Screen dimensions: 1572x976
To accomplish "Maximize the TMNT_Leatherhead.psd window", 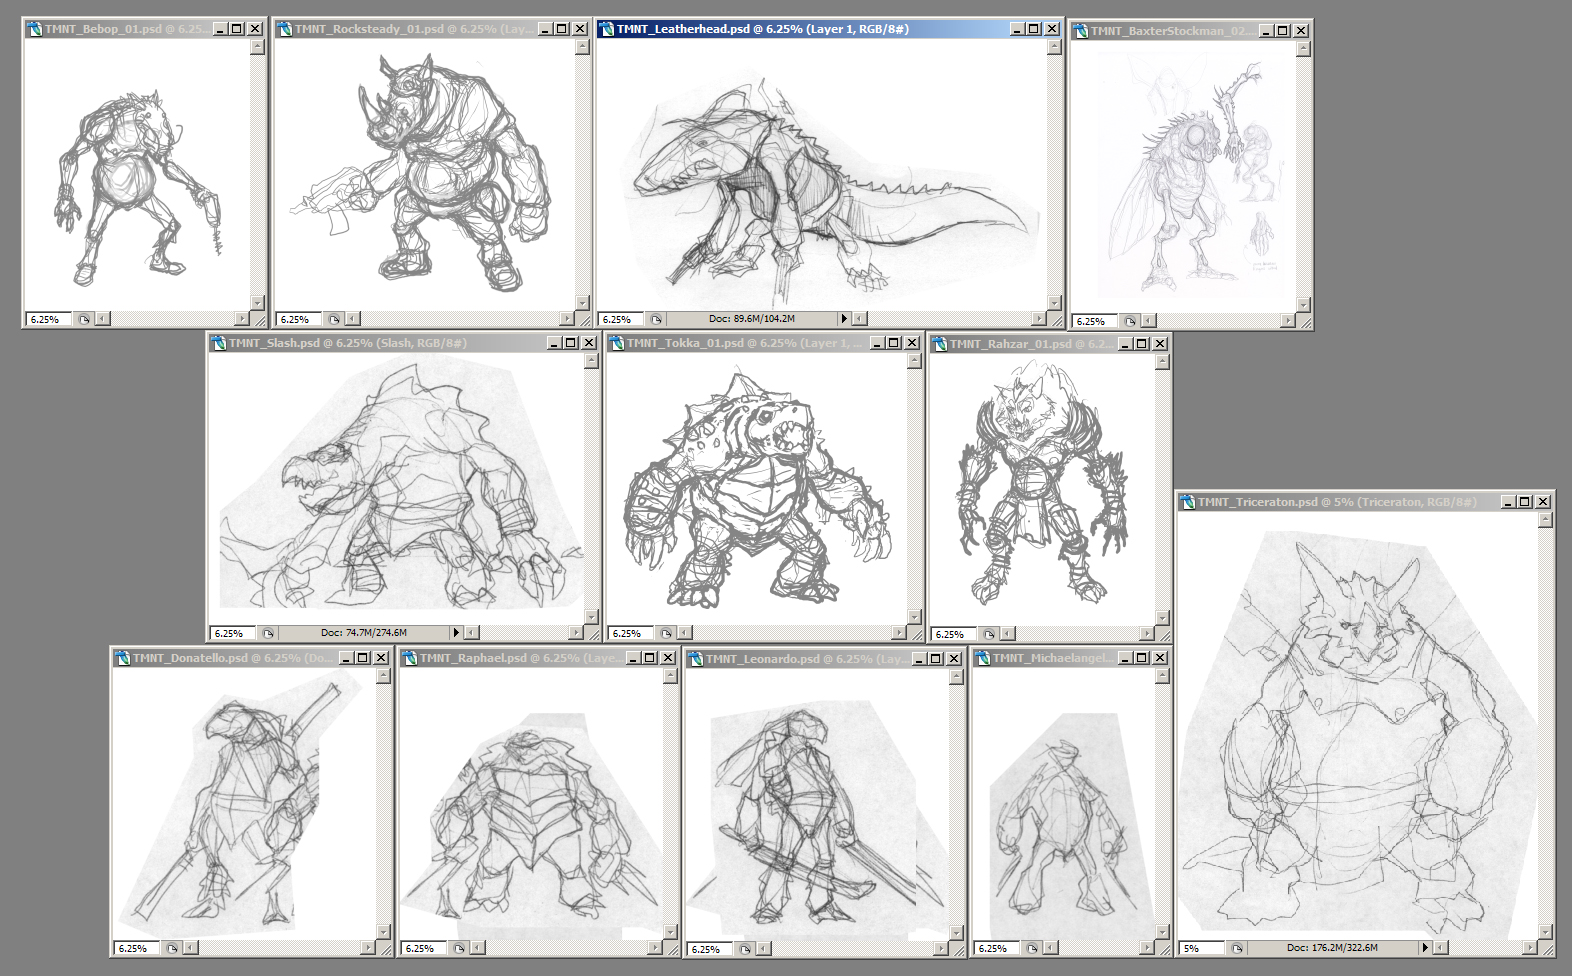I will (x=1034, y=29).
